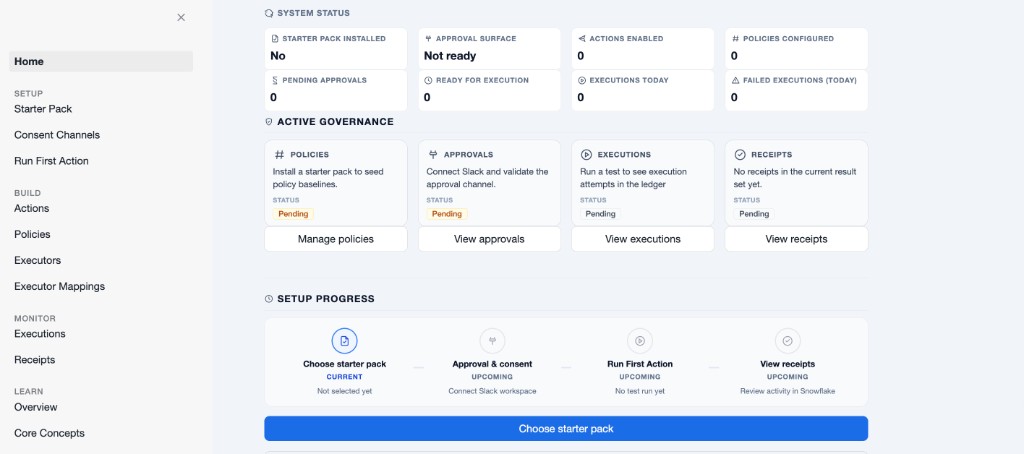The height and width of the screenshot is (454, 1024).
Task: Click the Executions play icon in governance card
Action: tap(586, 155)
